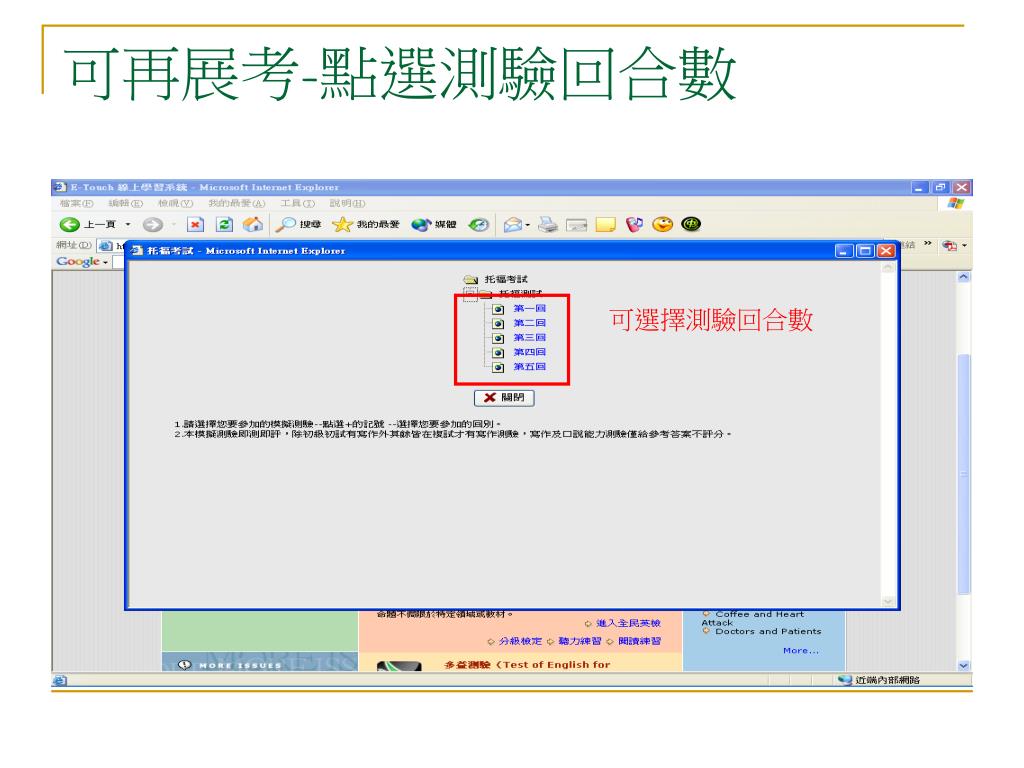Click the Home icon in IE toolbar

[252, 225]
